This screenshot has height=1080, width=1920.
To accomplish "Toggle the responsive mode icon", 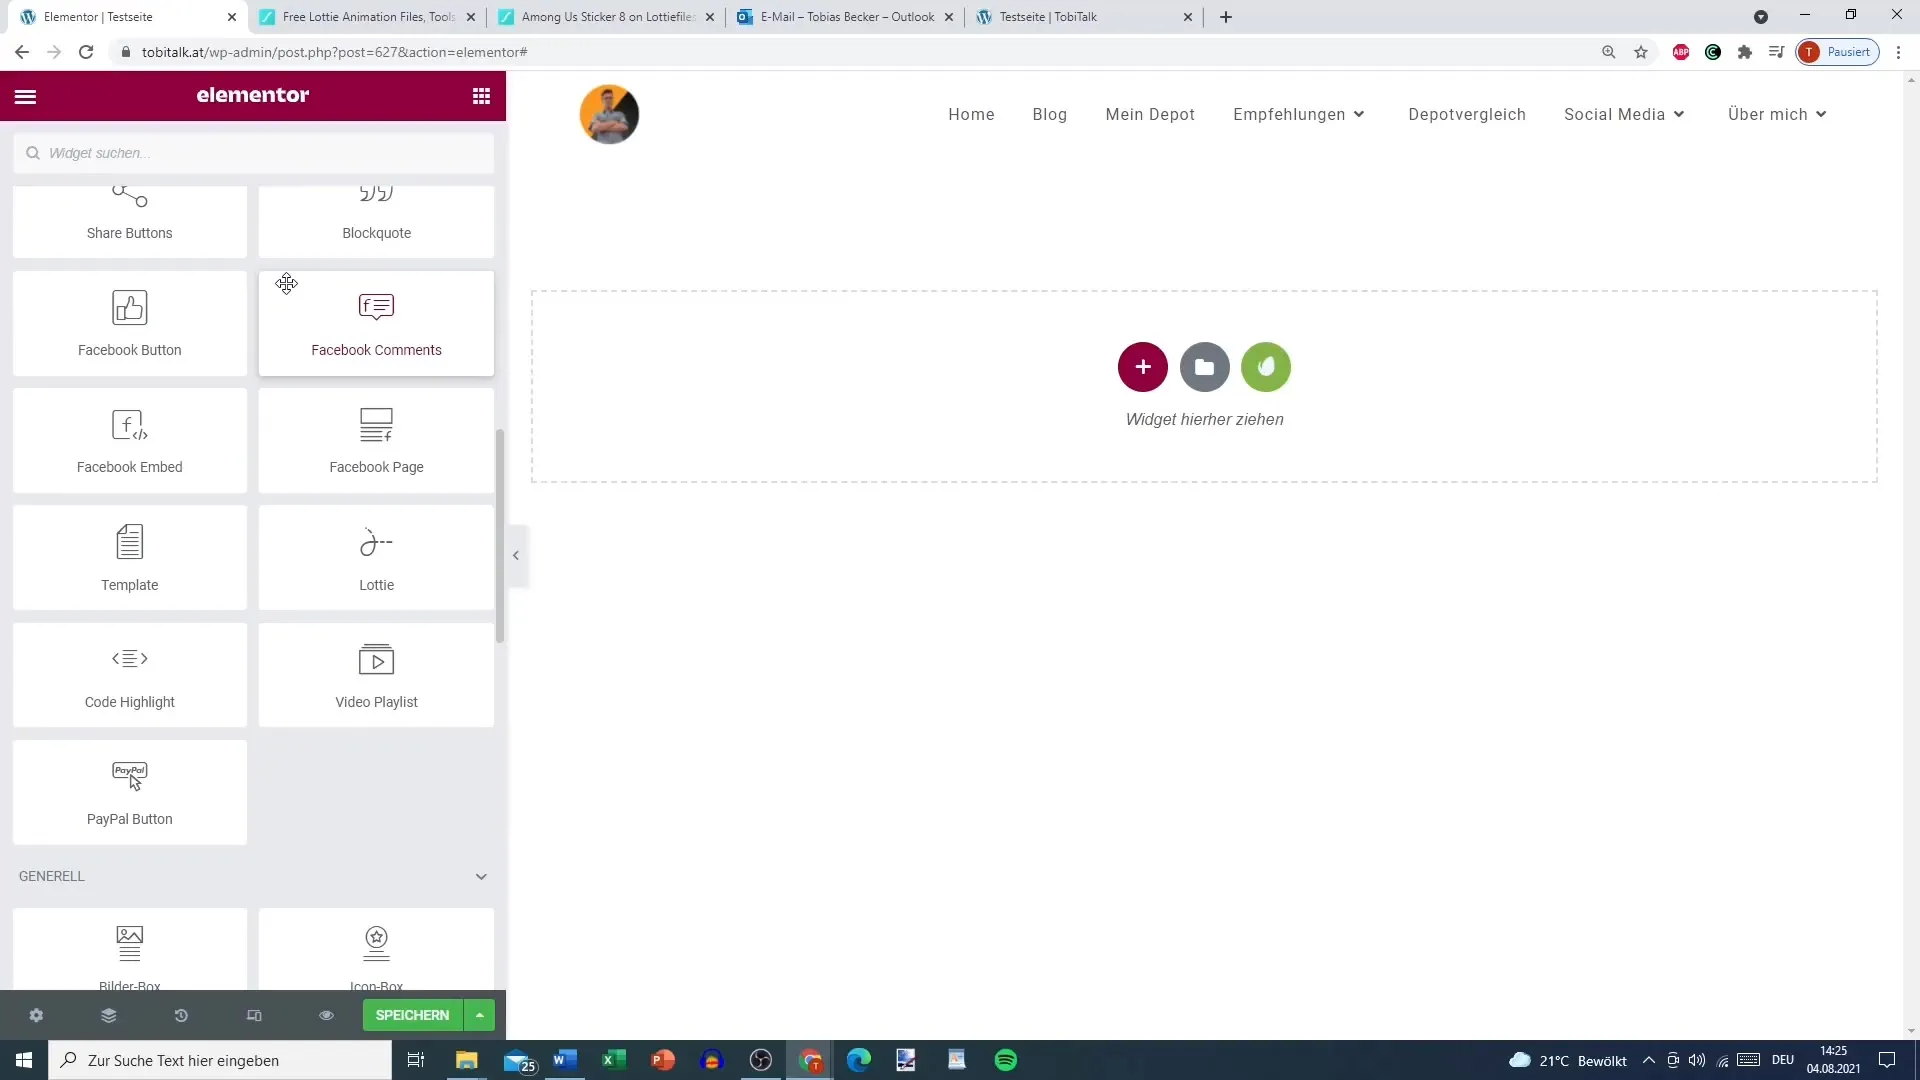I will [253, 1015].
